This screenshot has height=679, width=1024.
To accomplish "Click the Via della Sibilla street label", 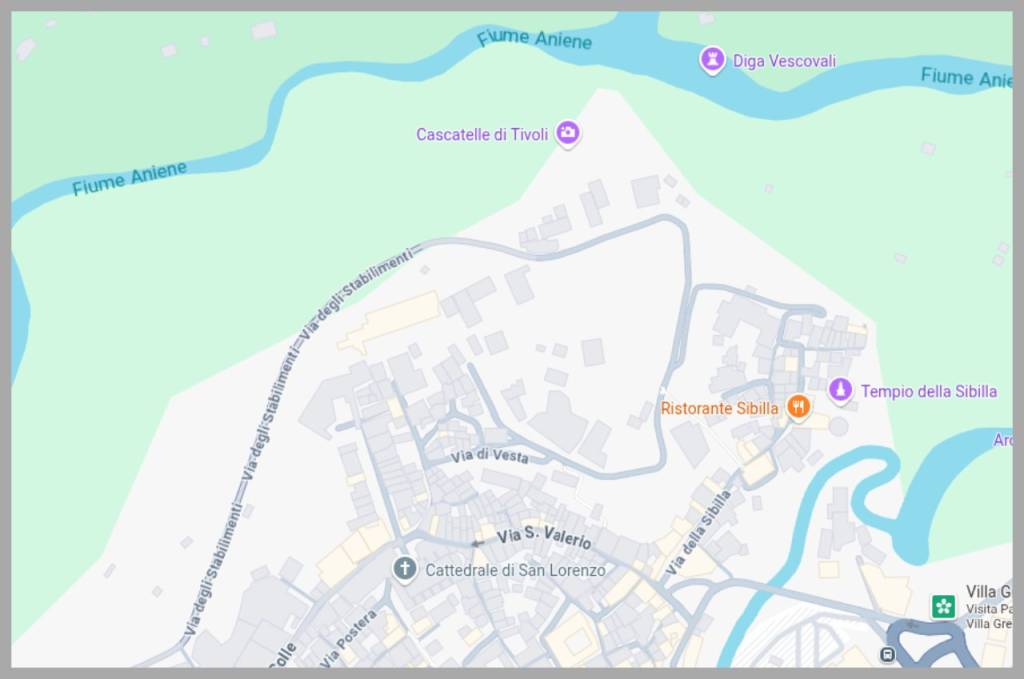I will [x=697, y=533].
